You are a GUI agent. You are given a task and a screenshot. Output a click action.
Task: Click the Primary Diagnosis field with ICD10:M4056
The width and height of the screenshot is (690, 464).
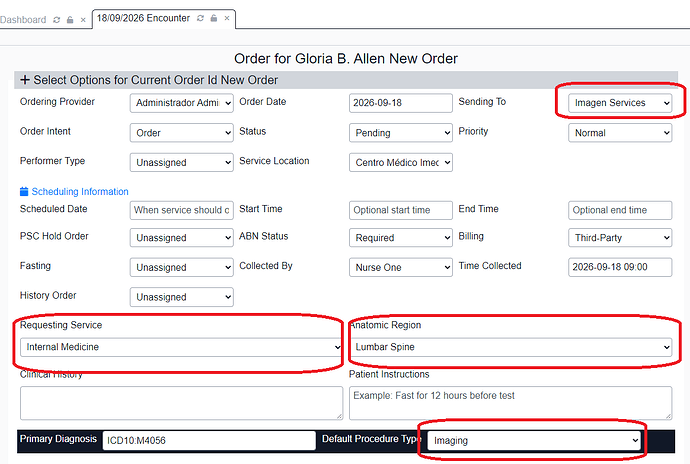pos(209,440)
